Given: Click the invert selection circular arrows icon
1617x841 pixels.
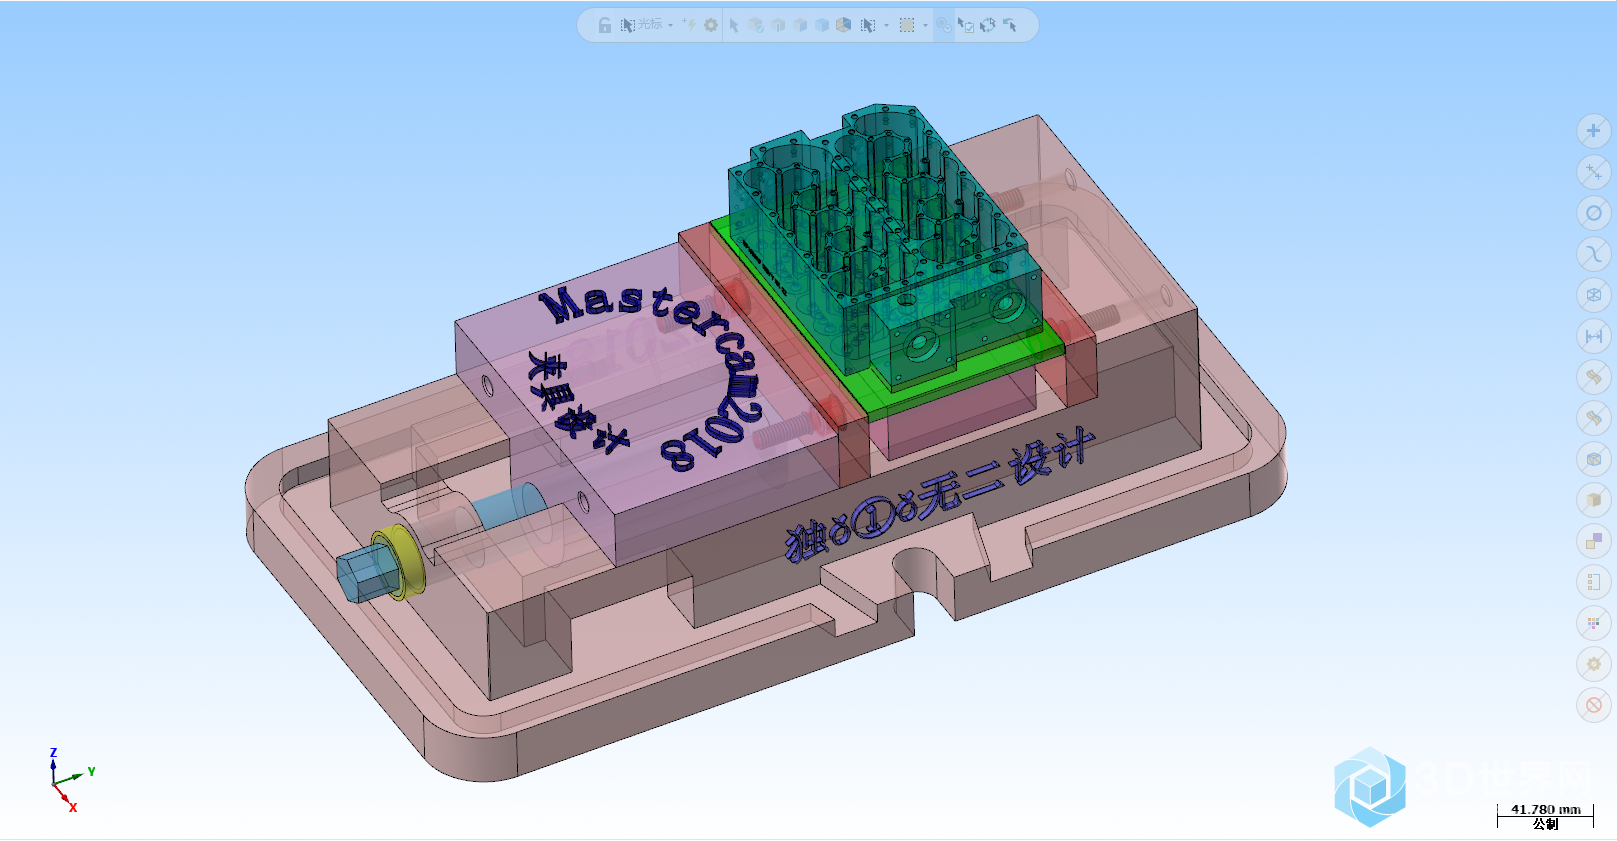Looking at the screenshot, I should point(988,25).
